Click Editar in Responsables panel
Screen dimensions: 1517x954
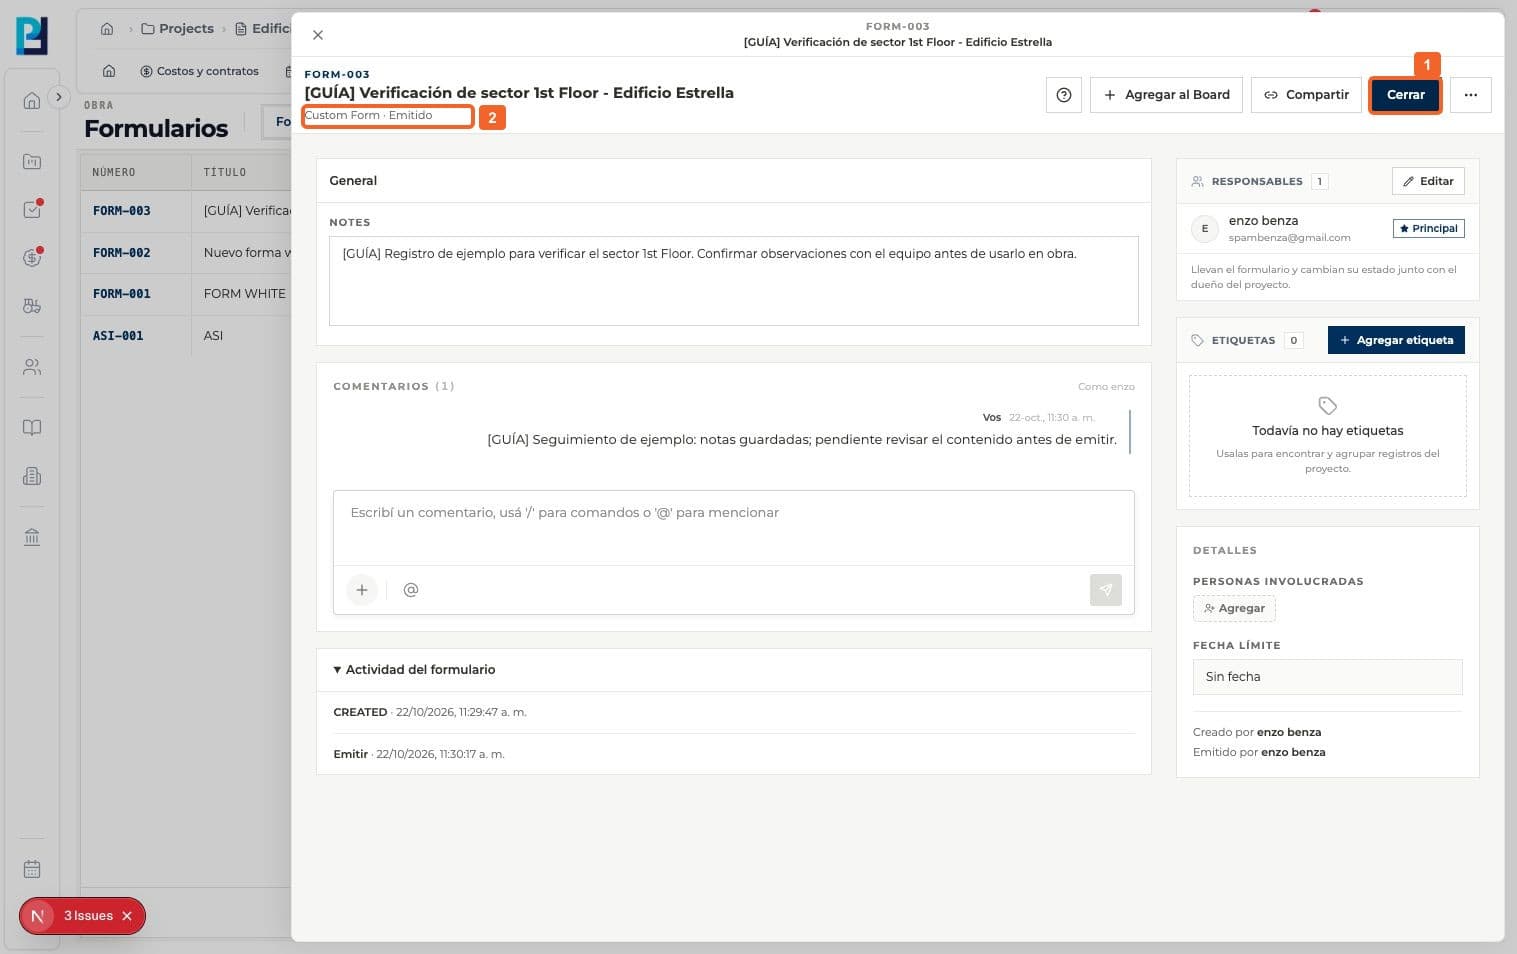(1428, 181)
